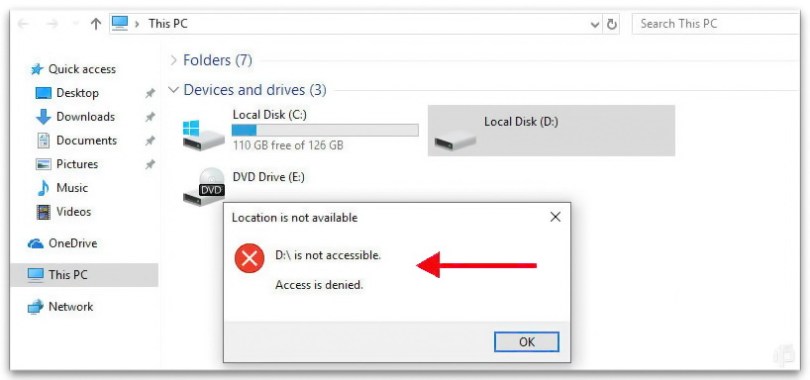
Task: Select the Local Disk (C:) drive icon
Action: coord(203,134)
